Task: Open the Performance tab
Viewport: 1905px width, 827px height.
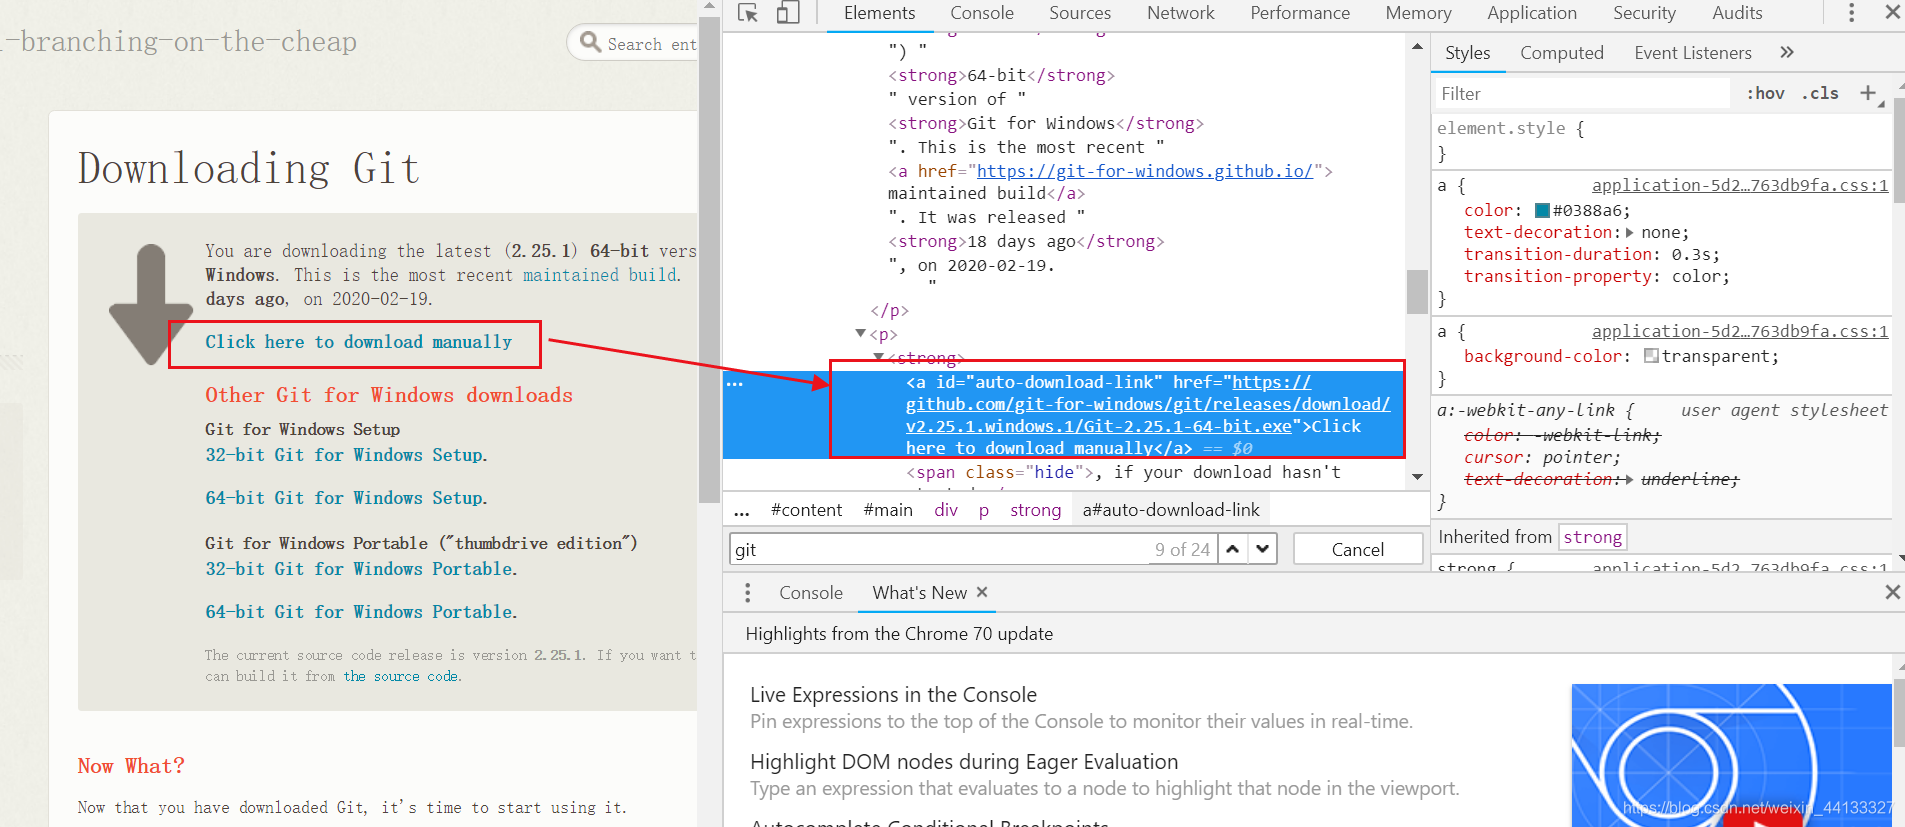Action: pos(1300,13)
